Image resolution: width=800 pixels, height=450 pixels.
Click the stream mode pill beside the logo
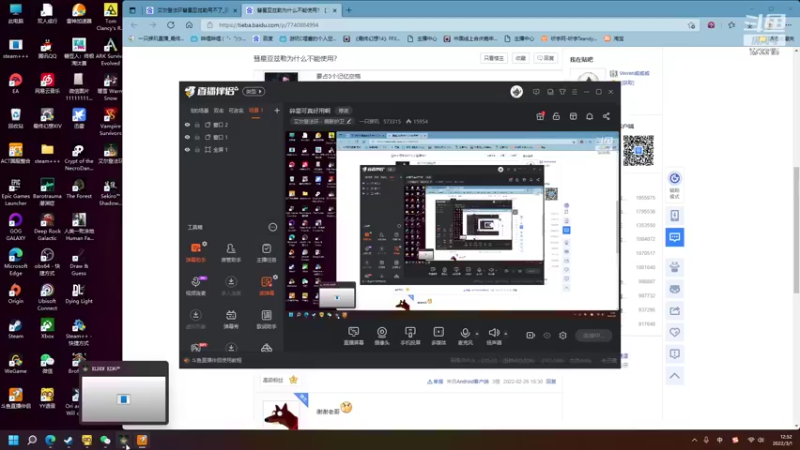pyautogui.click(x=253, y=91)
